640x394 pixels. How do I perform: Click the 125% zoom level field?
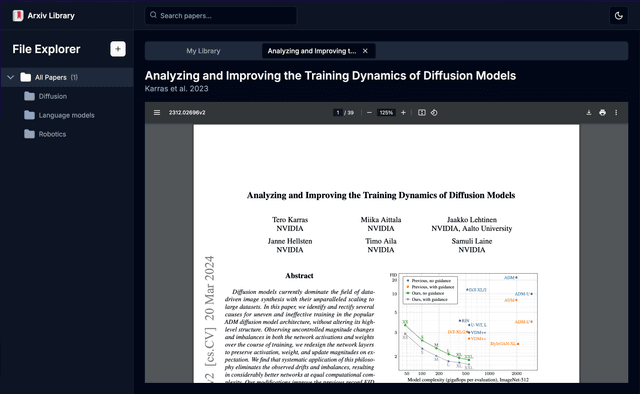point(386,113)
